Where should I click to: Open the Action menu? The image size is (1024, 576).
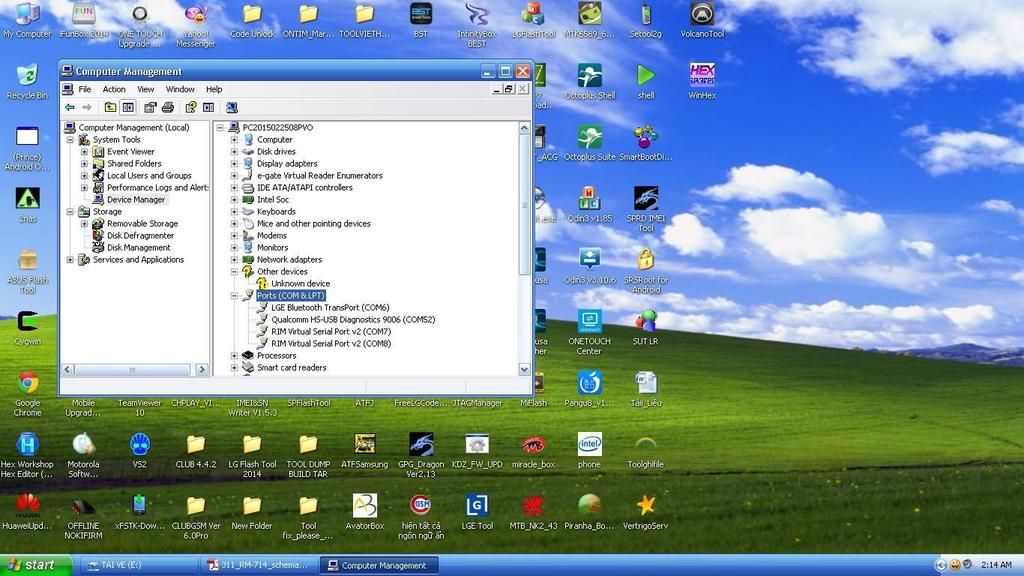[114, 89]
